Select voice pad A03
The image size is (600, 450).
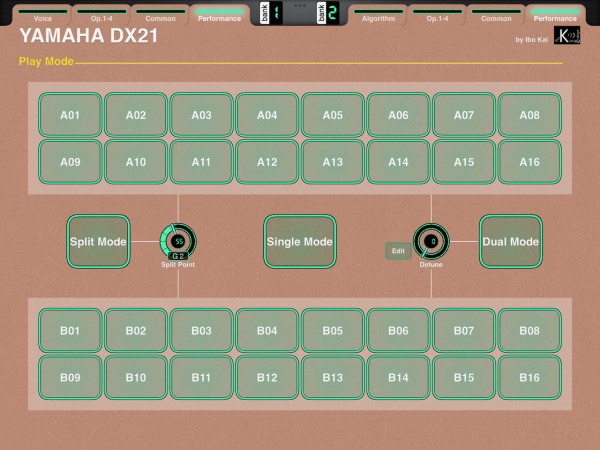point(201,115)
